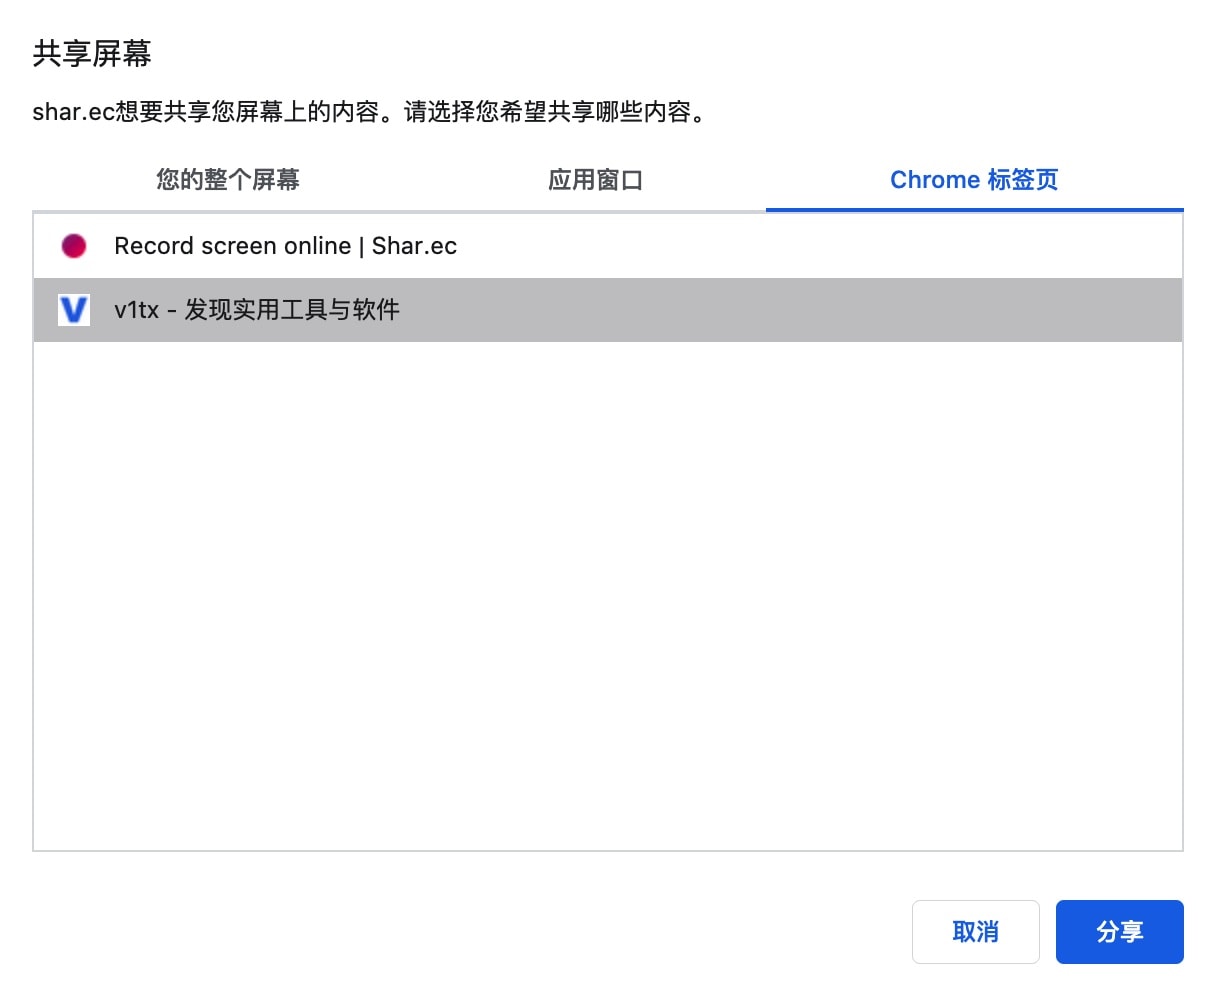Select the v1tx - 发现实用工具与软件 row
1216x996 pixels.
(x=608, y=310)
